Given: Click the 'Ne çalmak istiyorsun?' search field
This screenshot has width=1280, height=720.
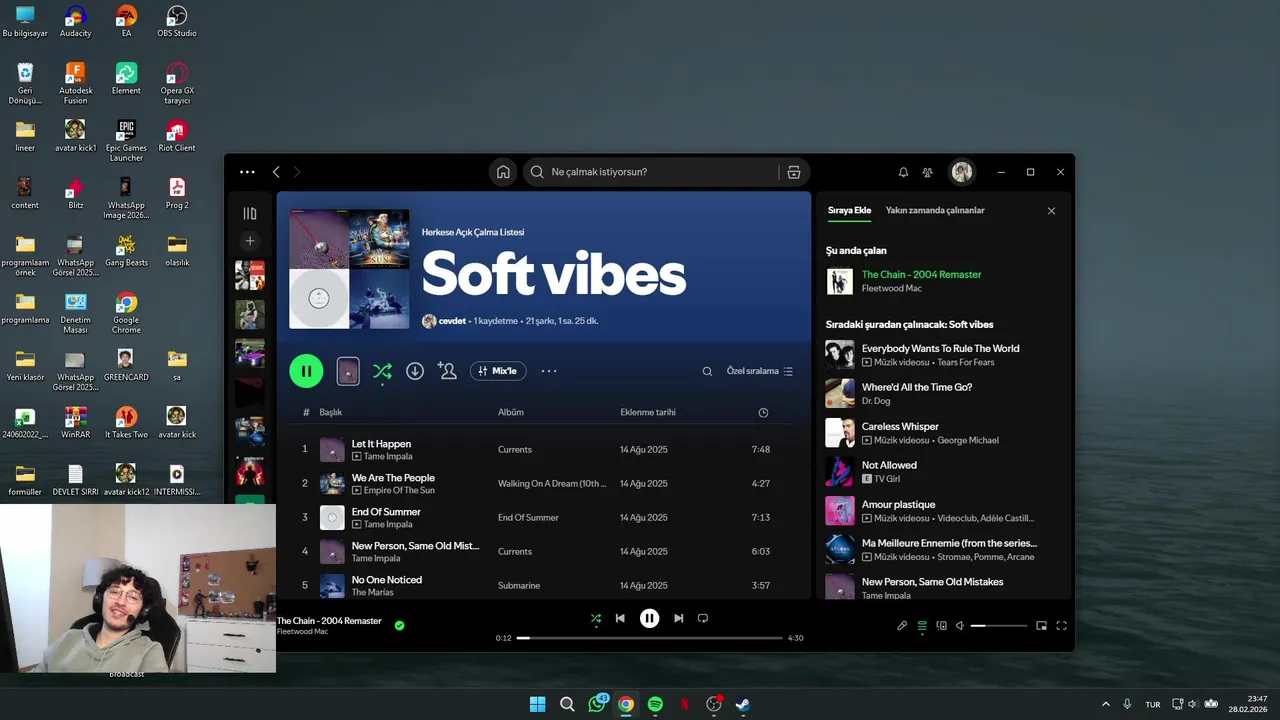Looking at the screenshot, I should [x=652, y=172].
